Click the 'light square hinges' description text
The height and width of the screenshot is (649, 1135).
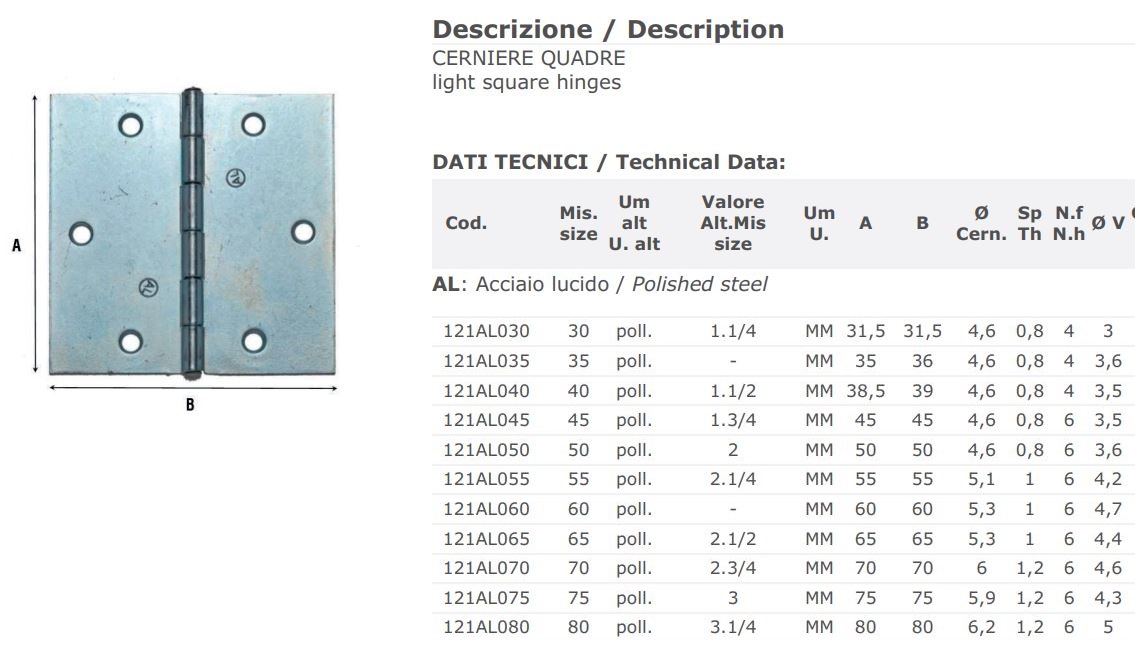[526, 82]
